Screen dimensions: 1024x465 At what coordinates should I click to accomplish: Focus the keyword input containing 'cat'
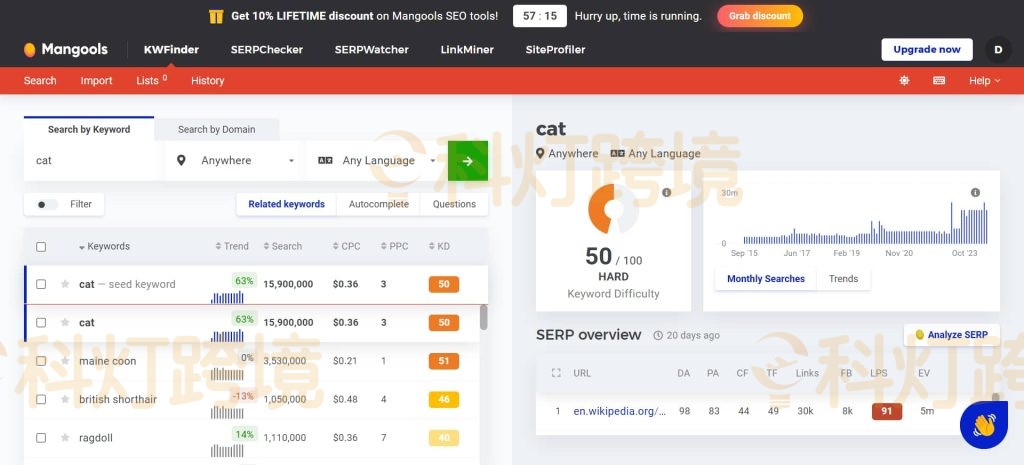click(x=93, y=161)
